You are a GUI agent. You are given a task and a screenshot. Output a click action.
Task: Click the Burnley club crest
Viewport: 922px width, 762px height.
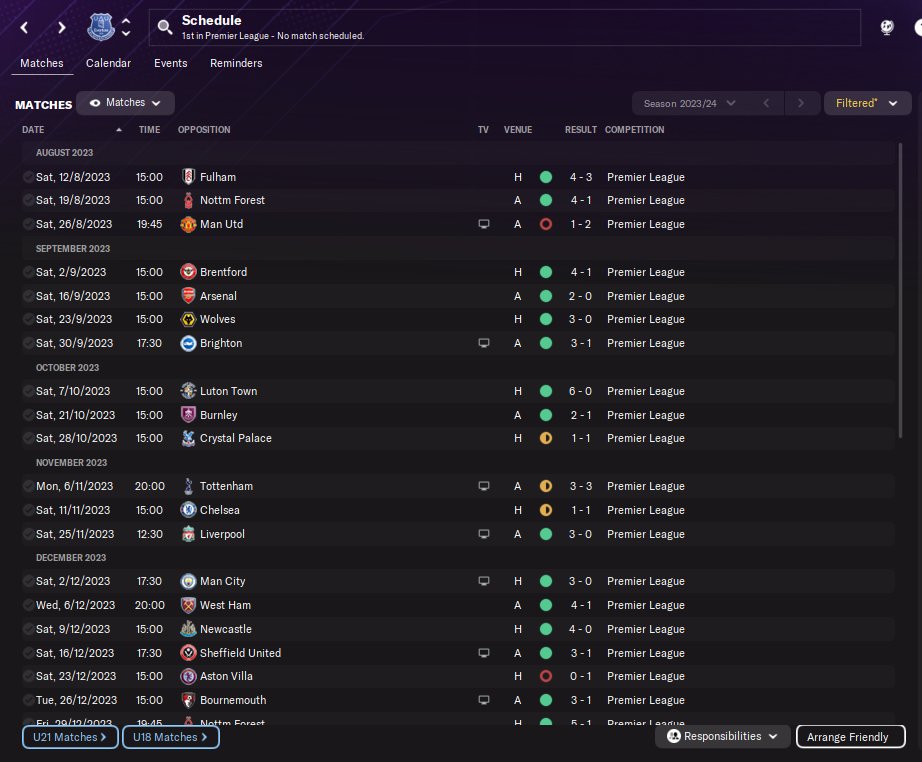point(188,415)
